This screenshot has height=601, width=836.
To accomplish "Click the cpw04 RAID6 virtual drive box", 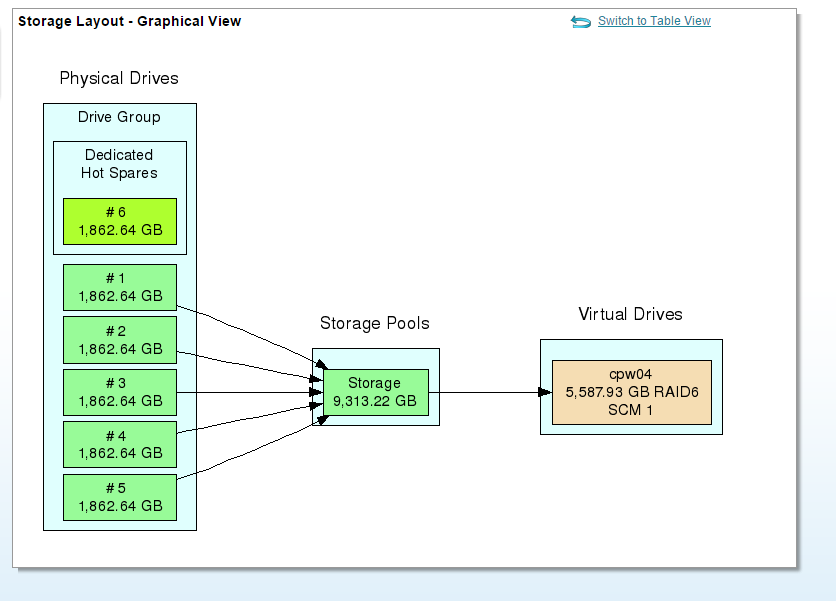I will pos(632,392).
